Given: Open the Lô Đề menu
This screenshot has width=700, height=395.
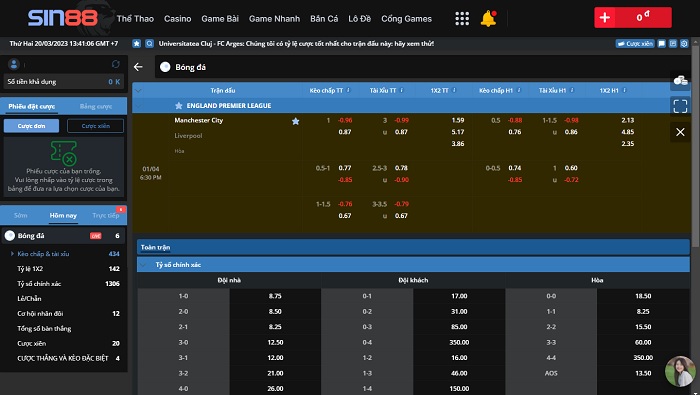Looking at the screenshot, I should tap(359, 19).
